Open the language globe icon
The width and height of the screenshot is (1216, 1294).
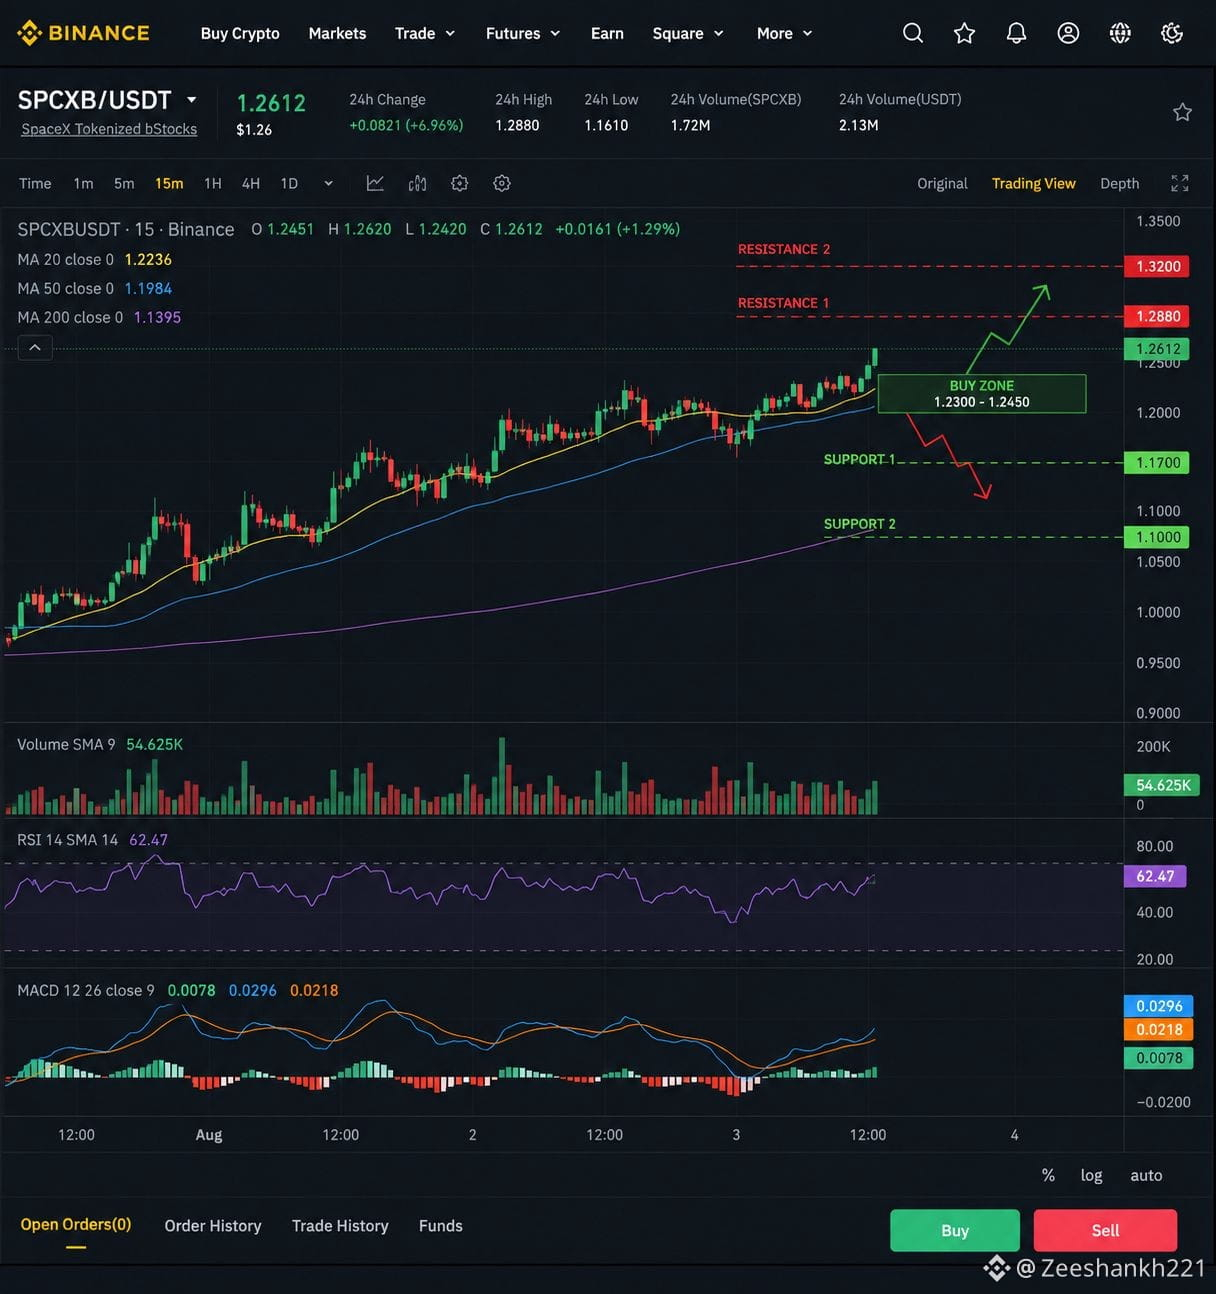(x=1120, y=33)
